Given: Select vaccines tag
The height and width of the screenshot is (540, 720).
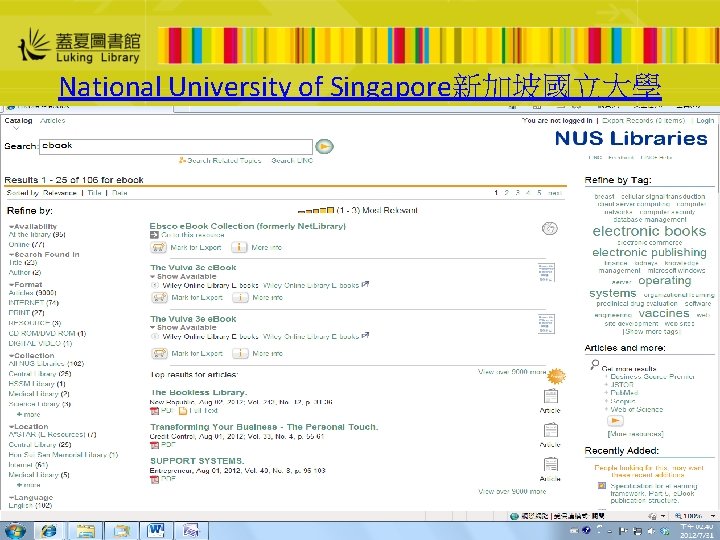Looking at the screenshot, I should pos(664,314).
